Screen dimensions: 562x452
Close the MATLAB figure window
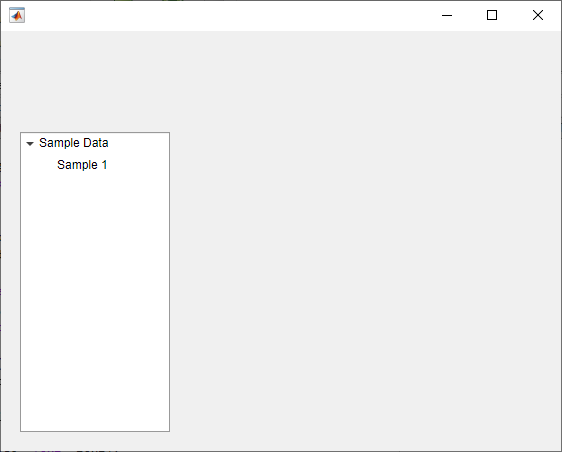click(x=538, y=15)
